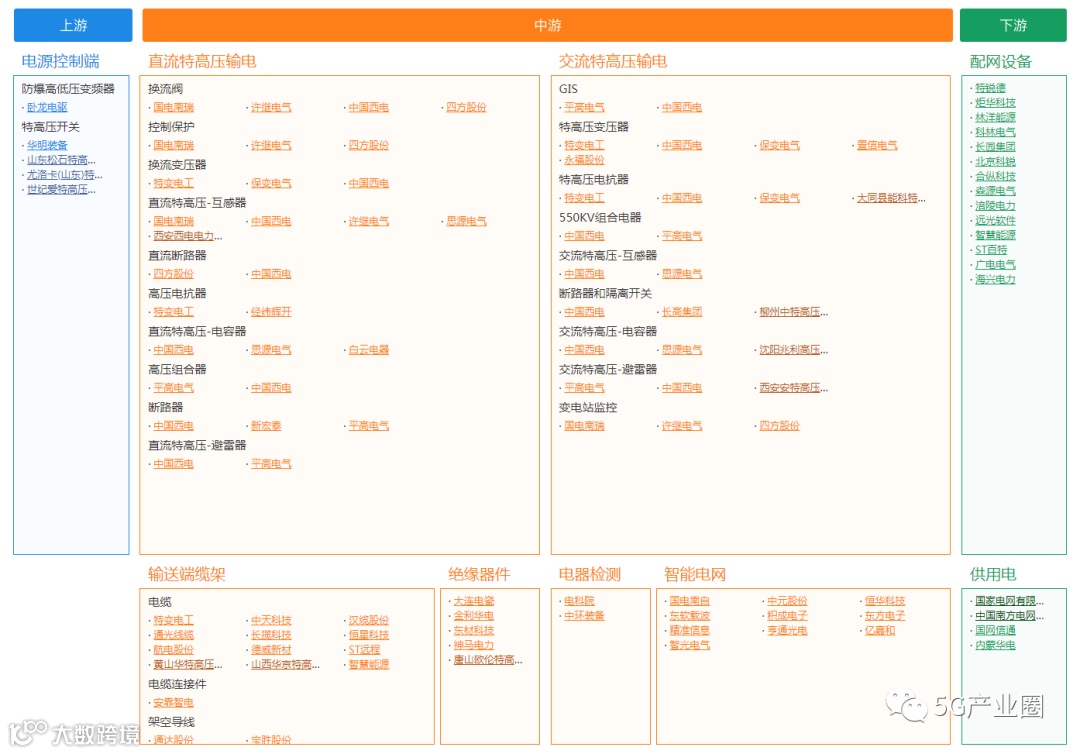Open the 经纬辉开 link under 高压电抗器

coord(271,312)
